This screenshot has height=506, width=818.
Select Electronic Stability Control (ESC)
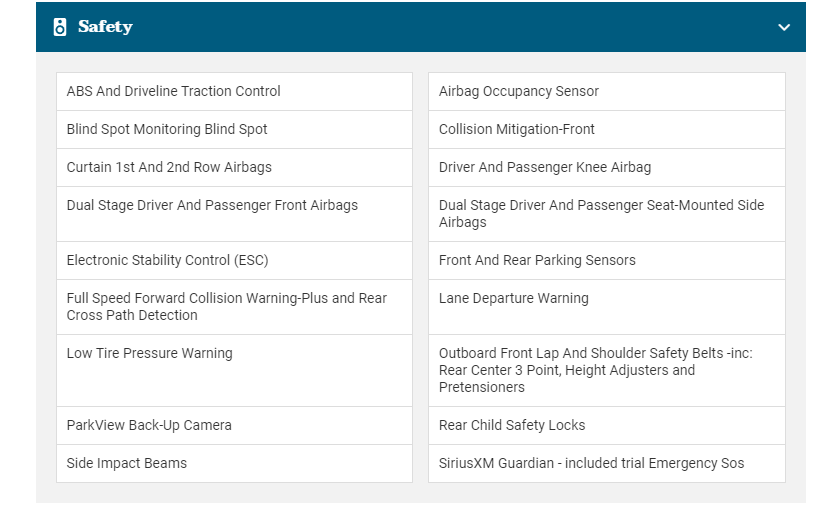click(x=168, y=260)
